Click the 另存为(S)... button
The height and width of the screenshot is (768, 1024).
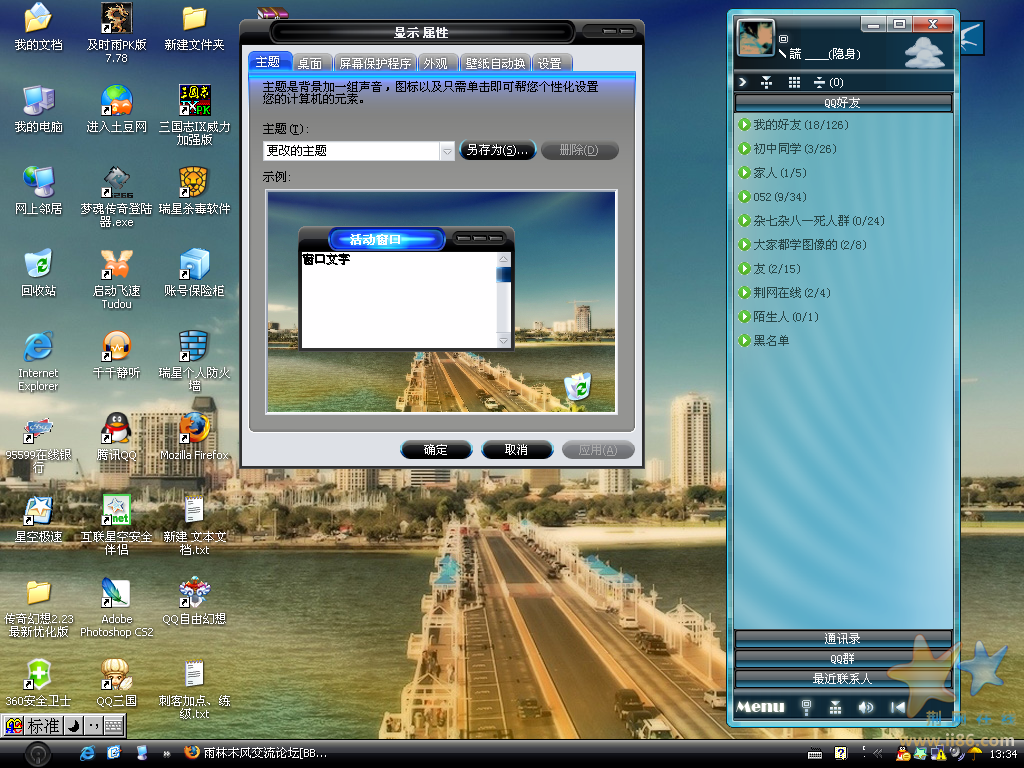pos(498,151)
